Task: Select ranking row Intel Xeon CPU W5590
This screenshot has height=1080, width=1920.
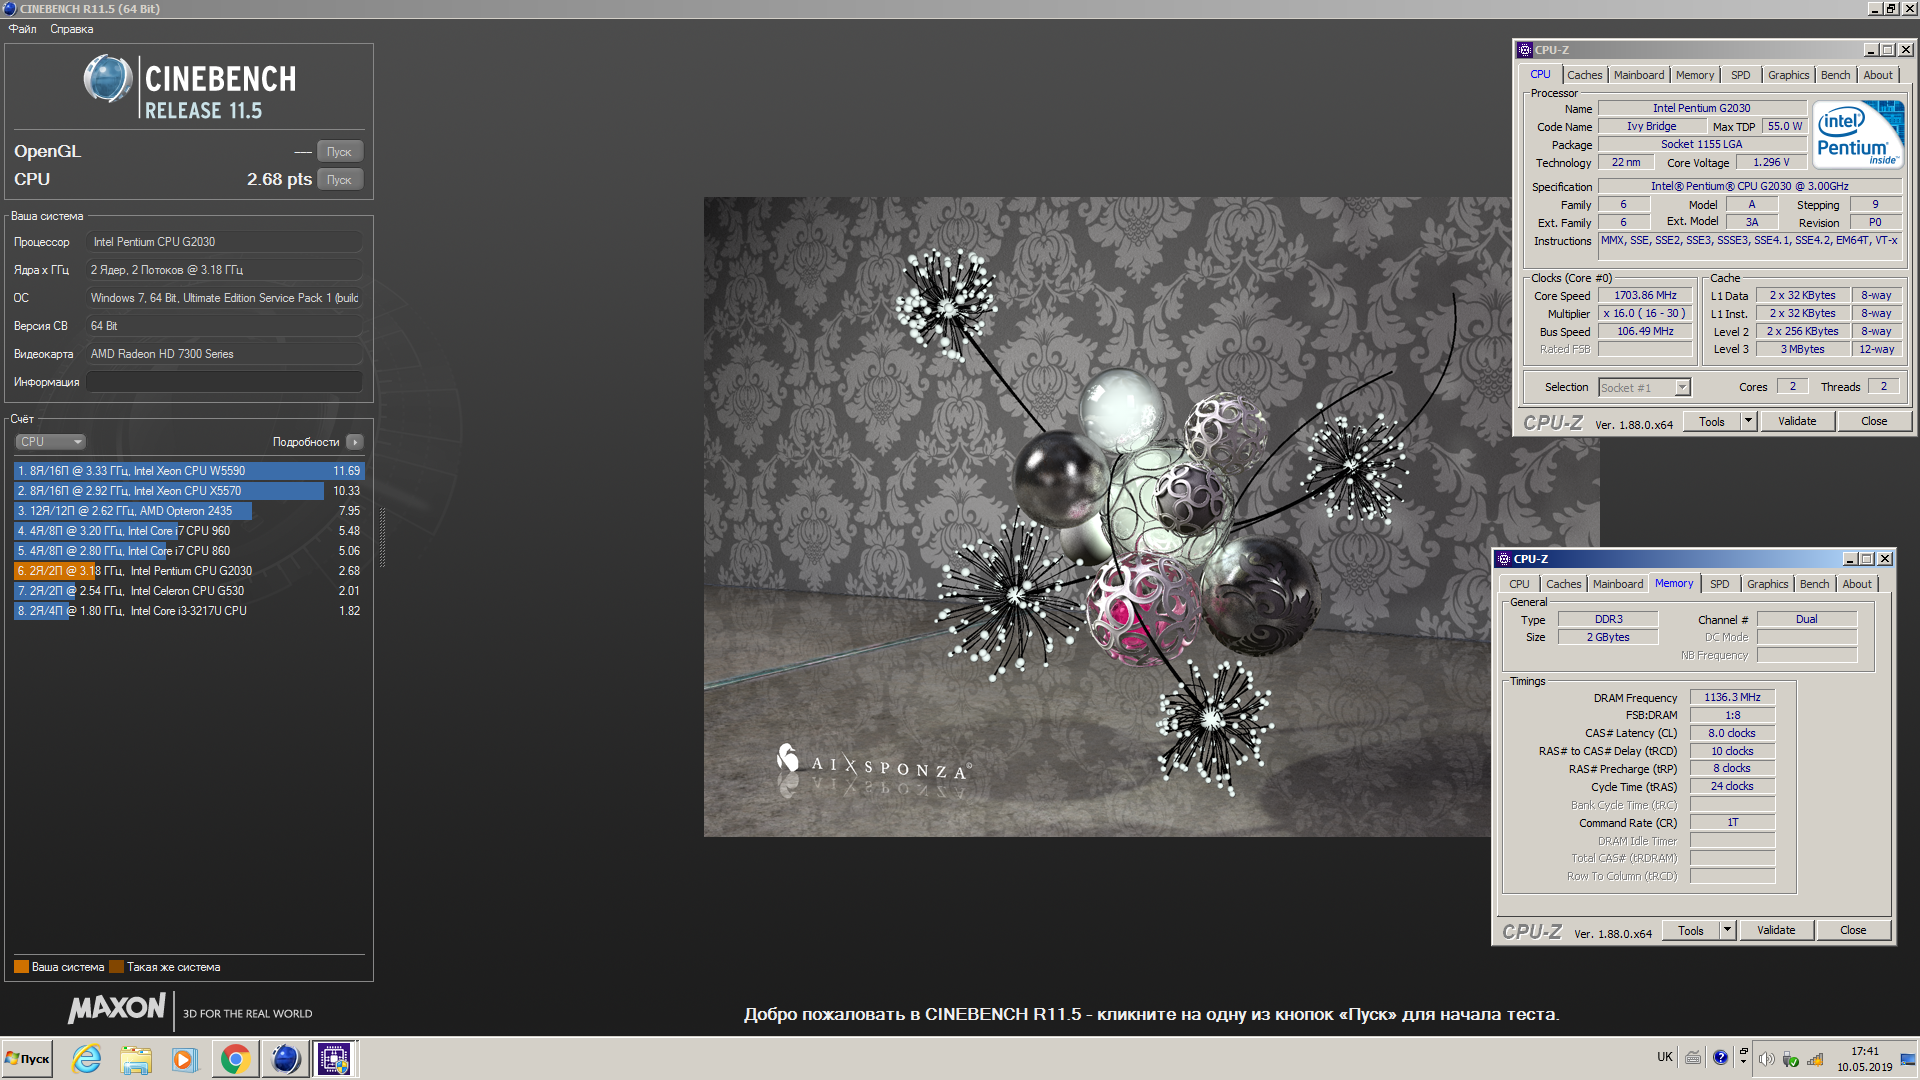Action: click(x=189, y=471)
